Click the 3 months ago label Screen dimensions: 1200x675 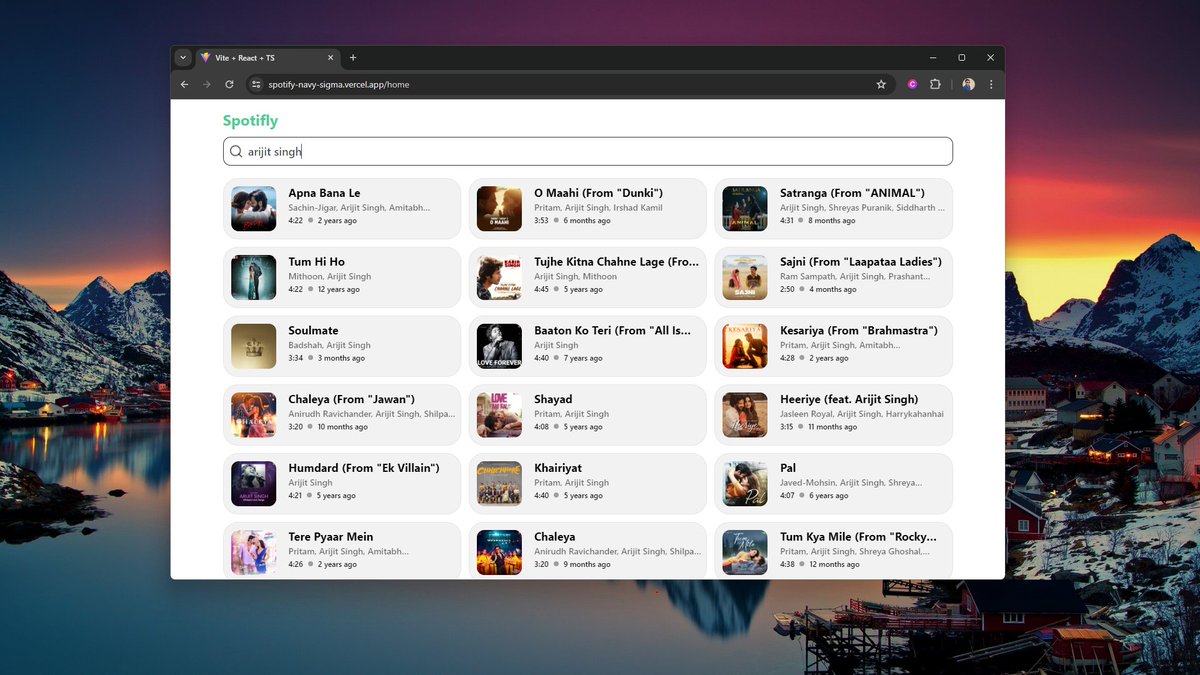coord(341,358)
